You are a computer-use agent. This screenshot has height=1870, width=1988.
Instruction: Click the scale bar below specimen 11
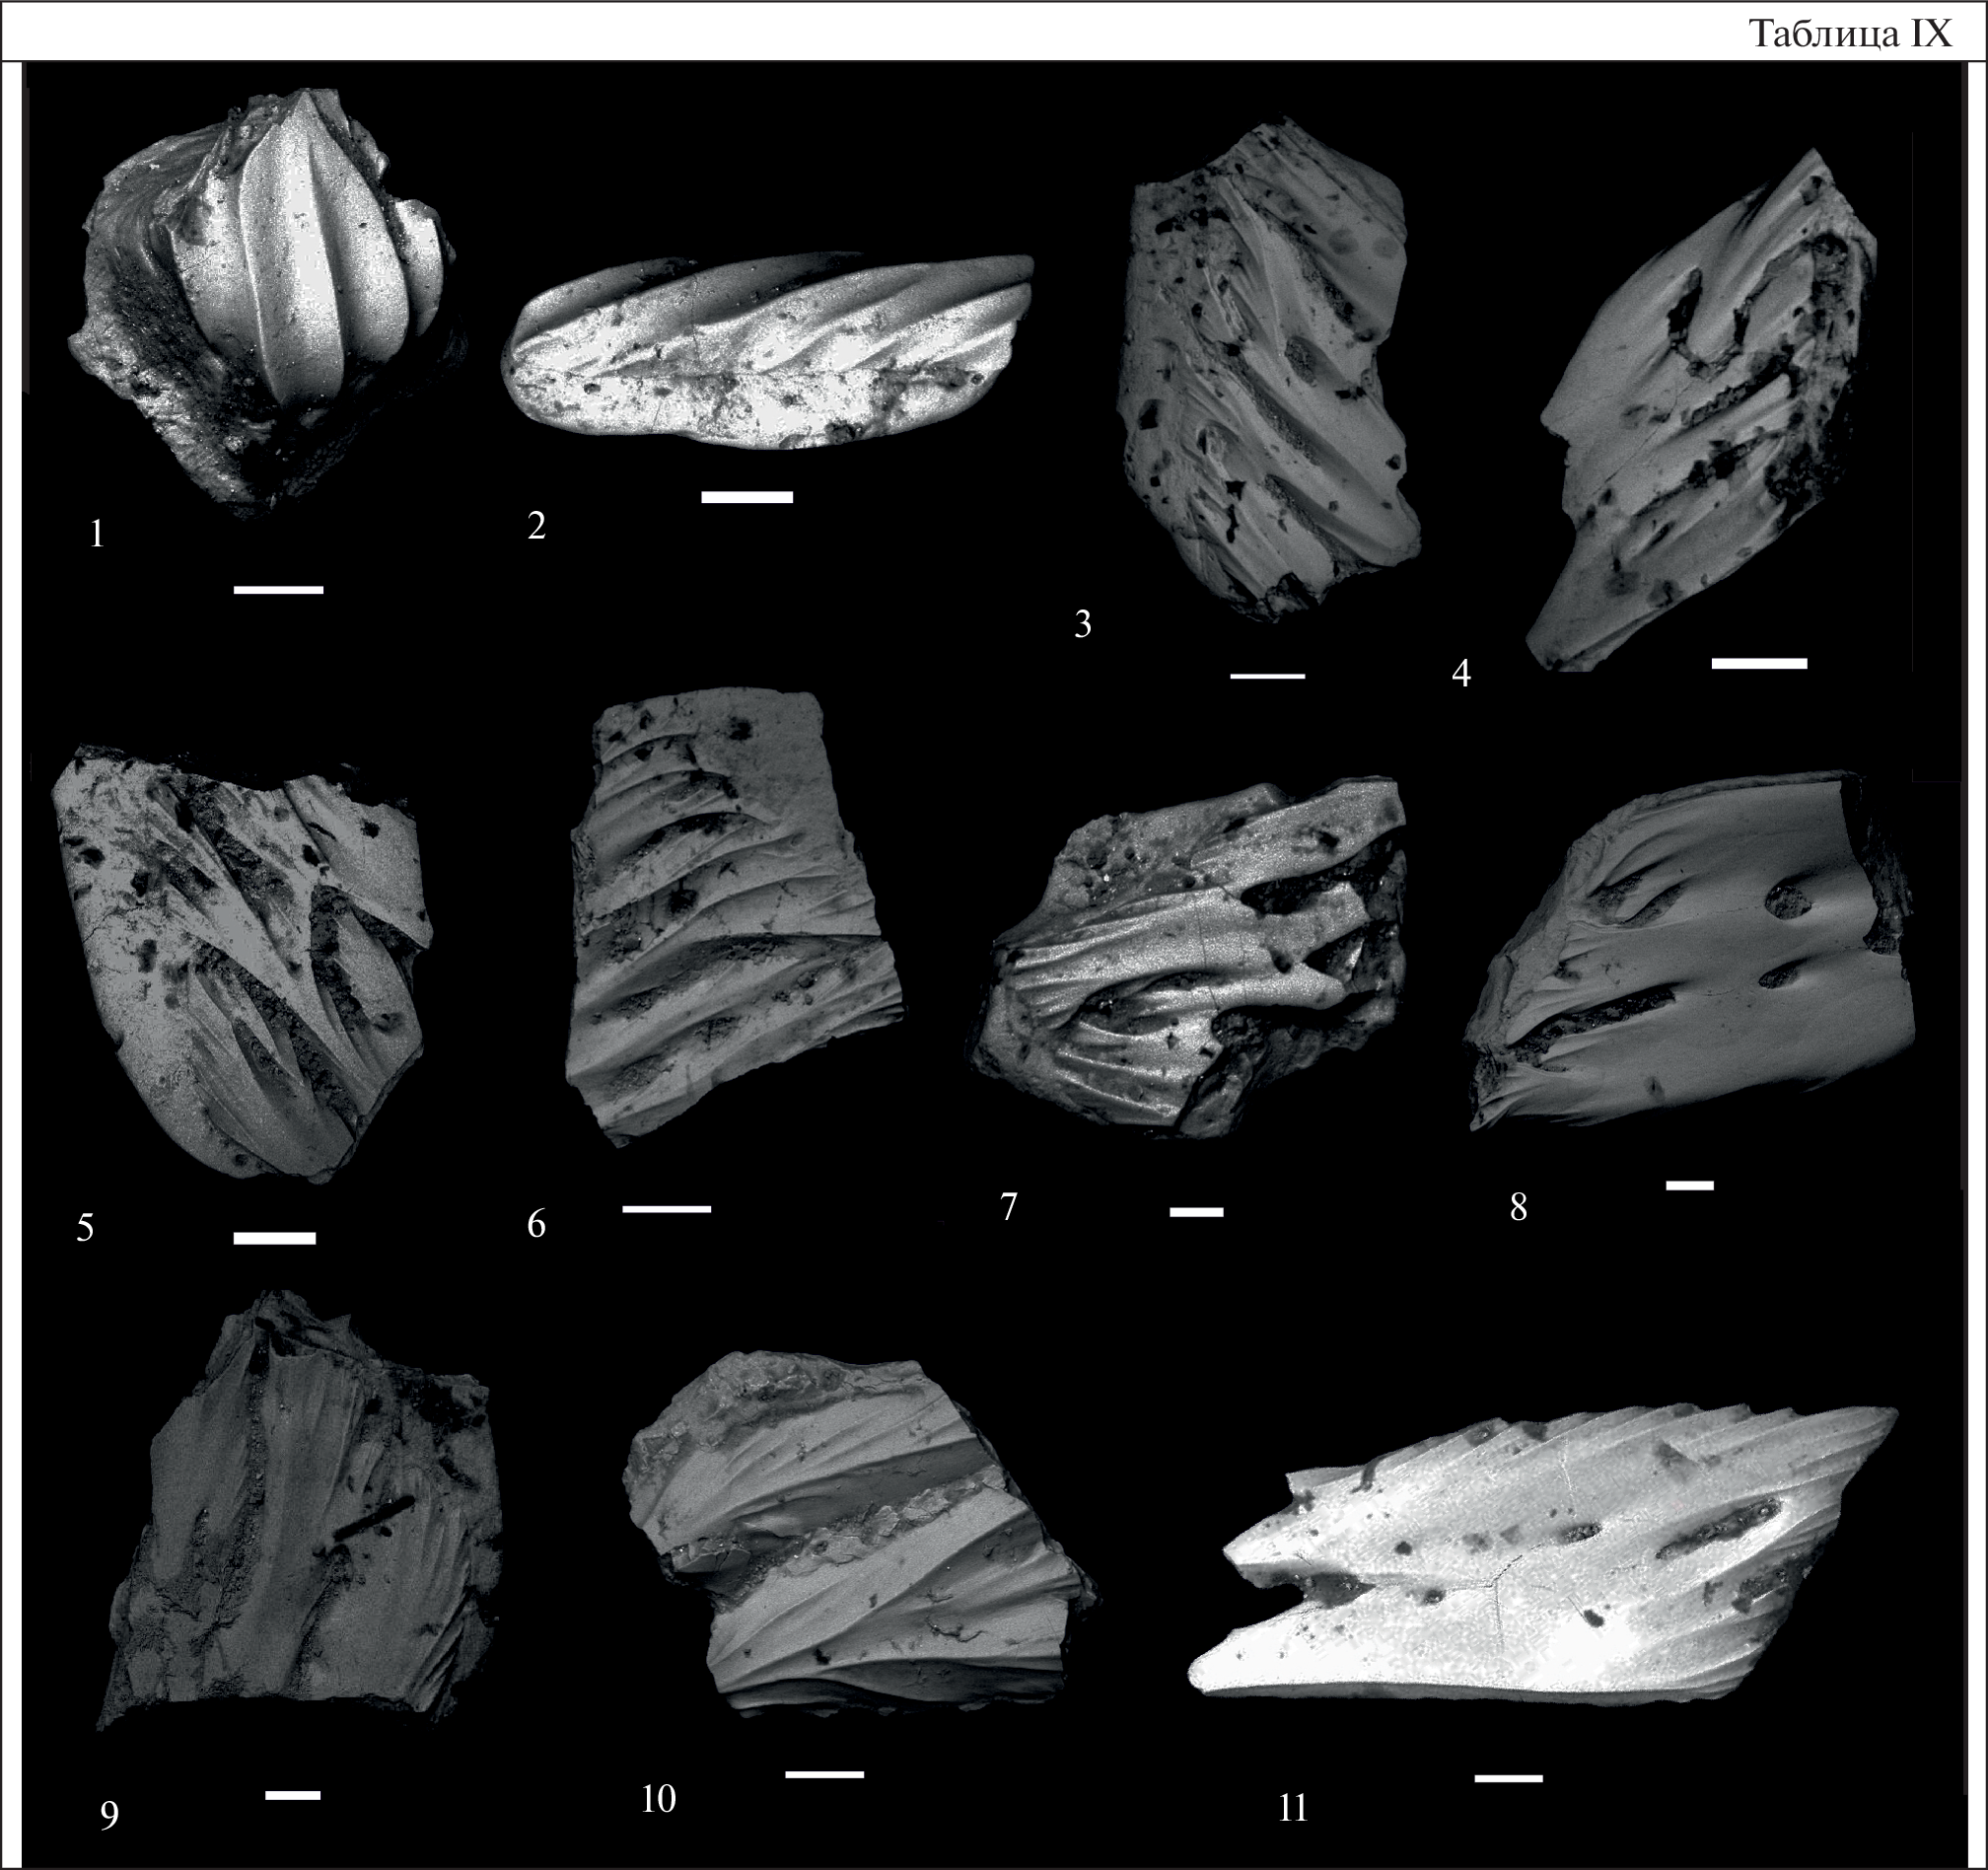(1508, 1778)
